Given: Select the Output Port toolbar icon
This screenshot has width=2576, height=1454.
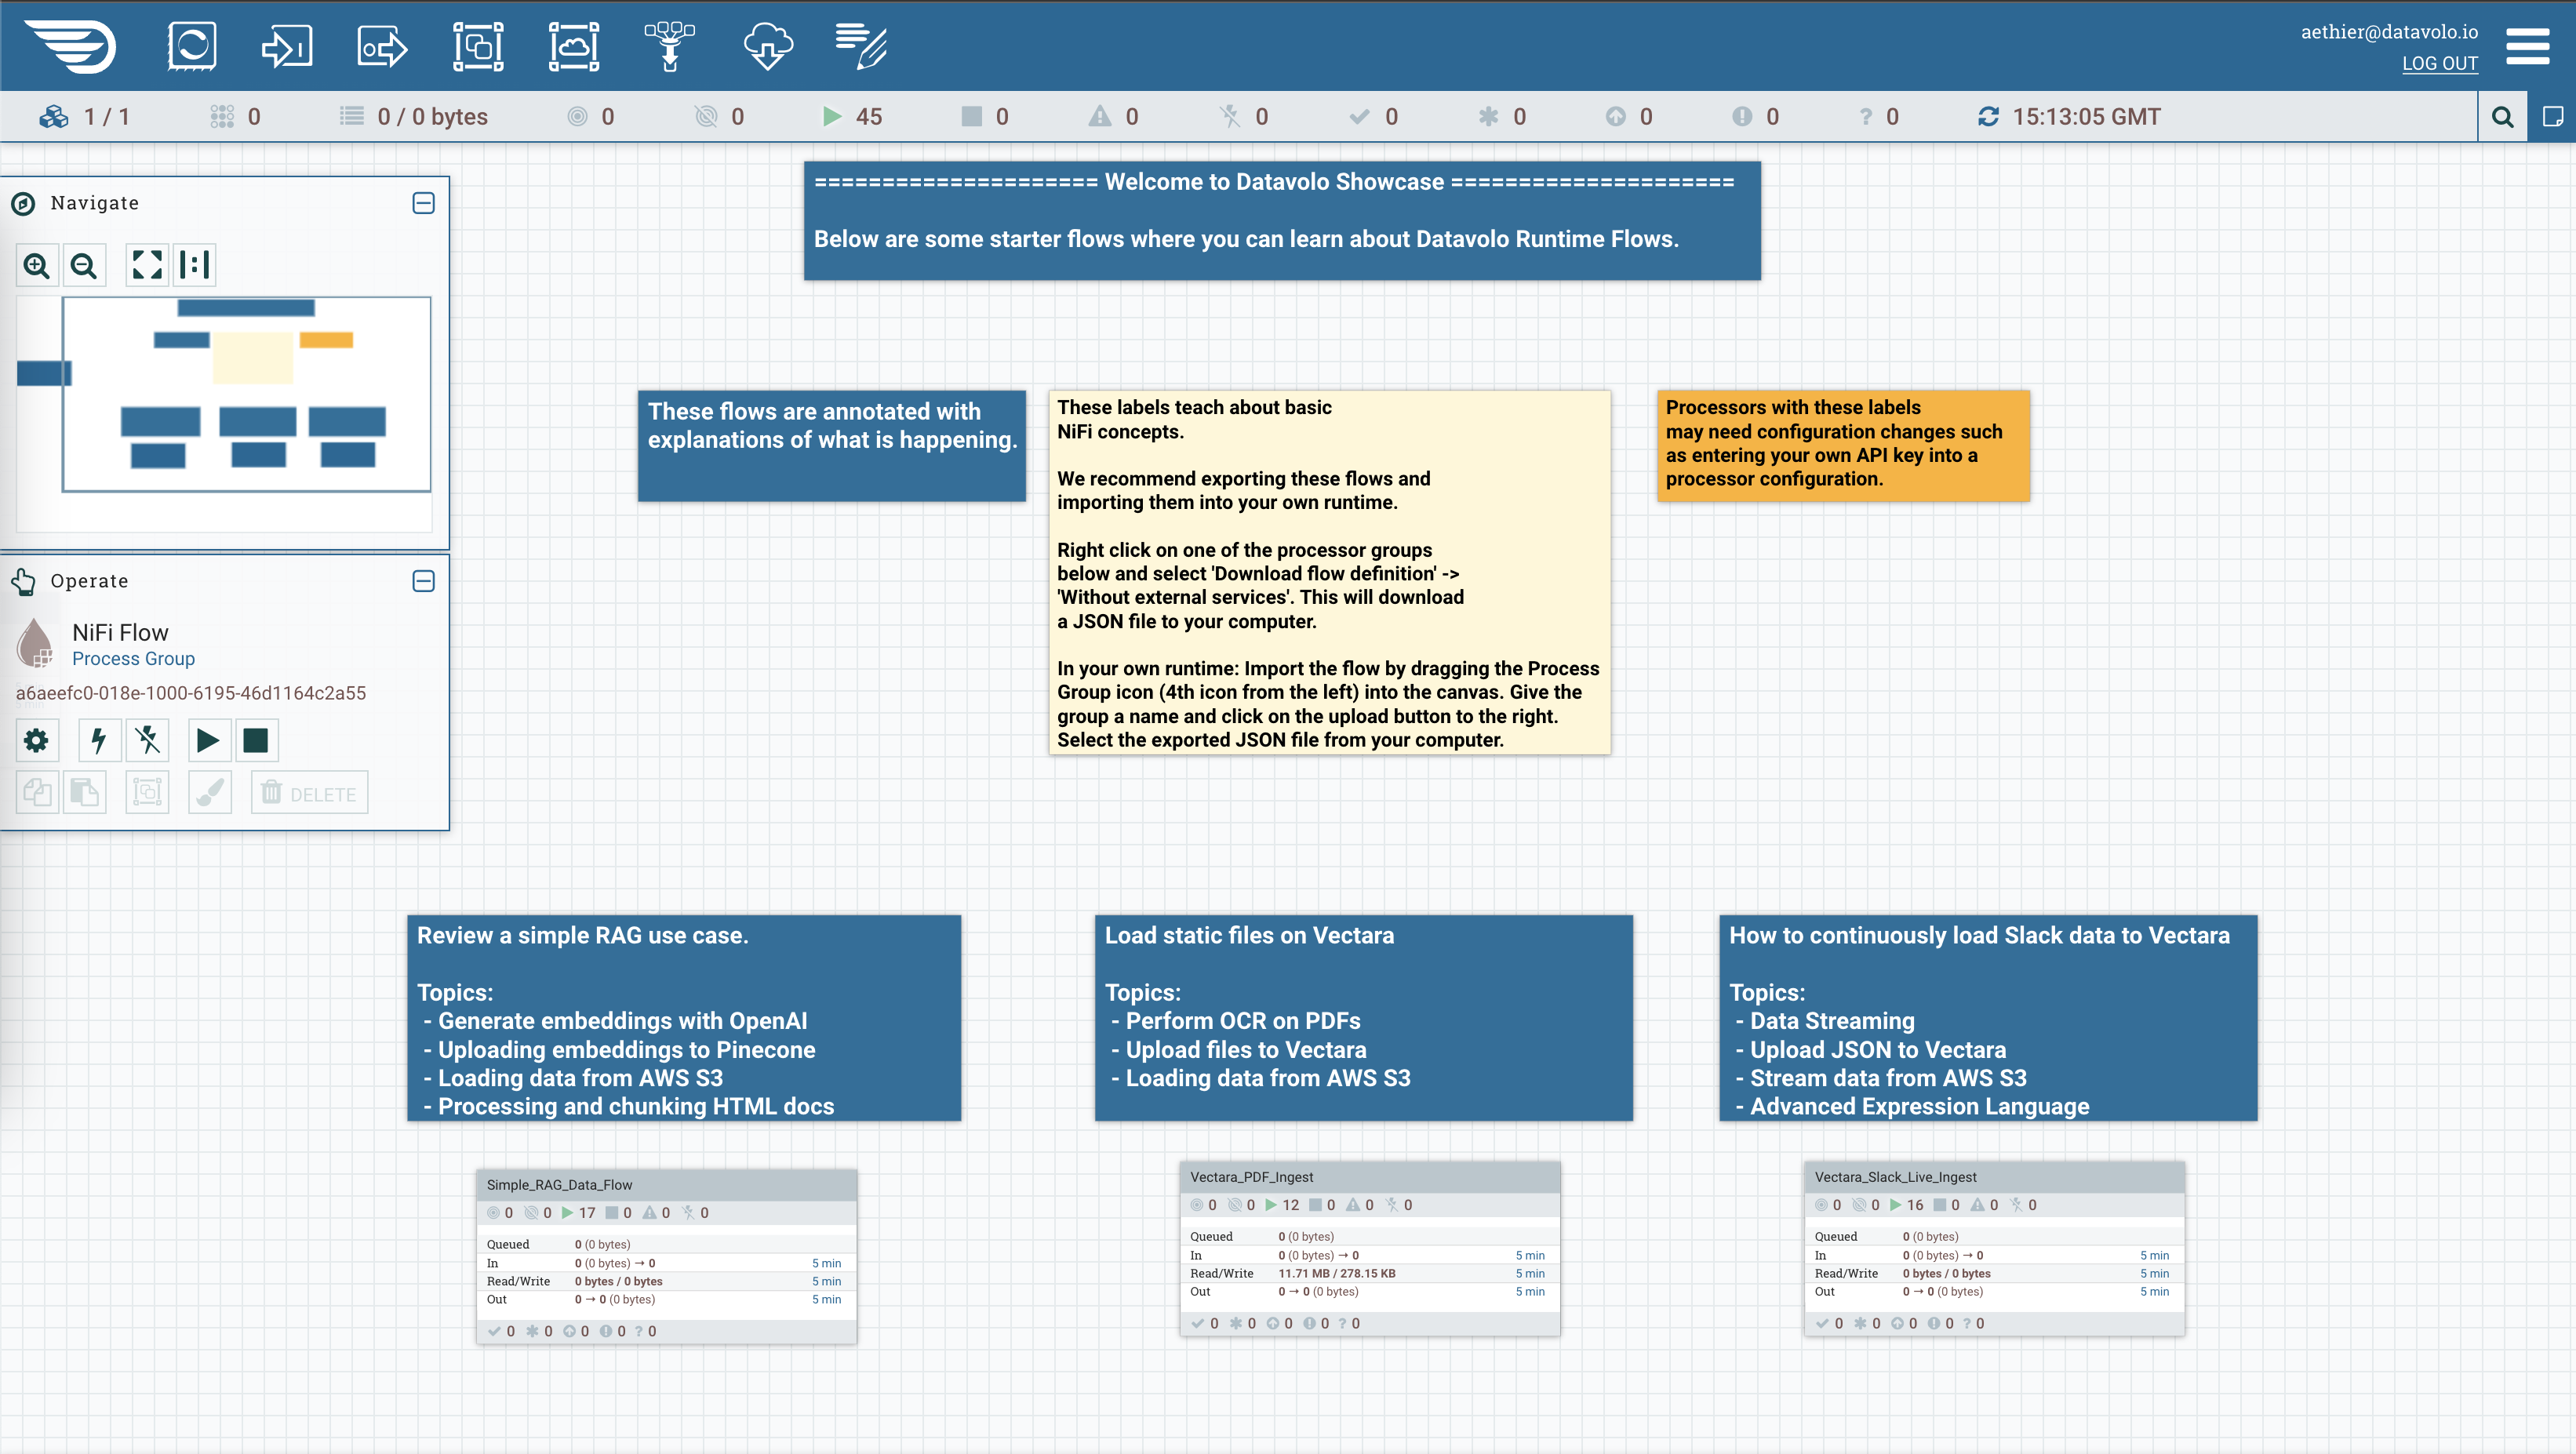Looking at the screenshot, I should click(383, 46).
